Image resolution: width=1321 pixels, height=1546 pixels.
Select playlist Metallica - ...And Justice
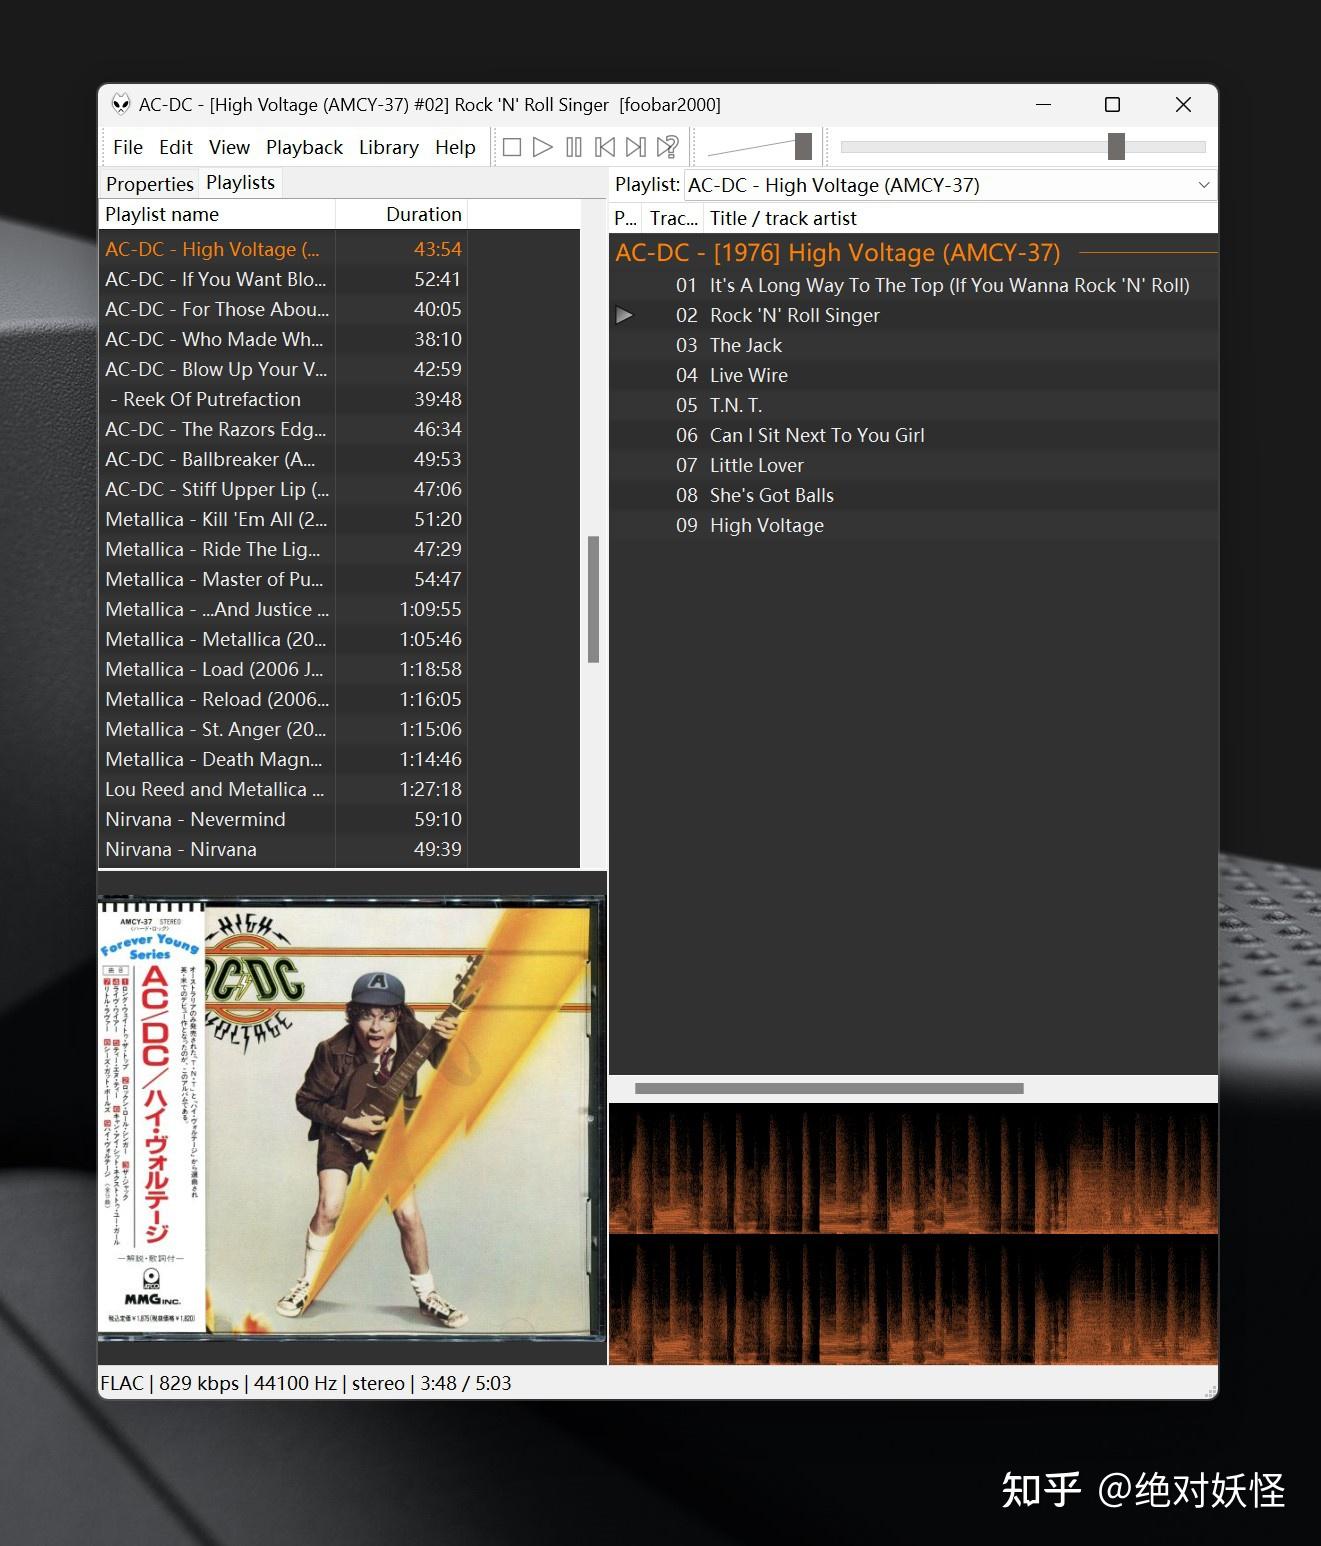pos(339,609)
